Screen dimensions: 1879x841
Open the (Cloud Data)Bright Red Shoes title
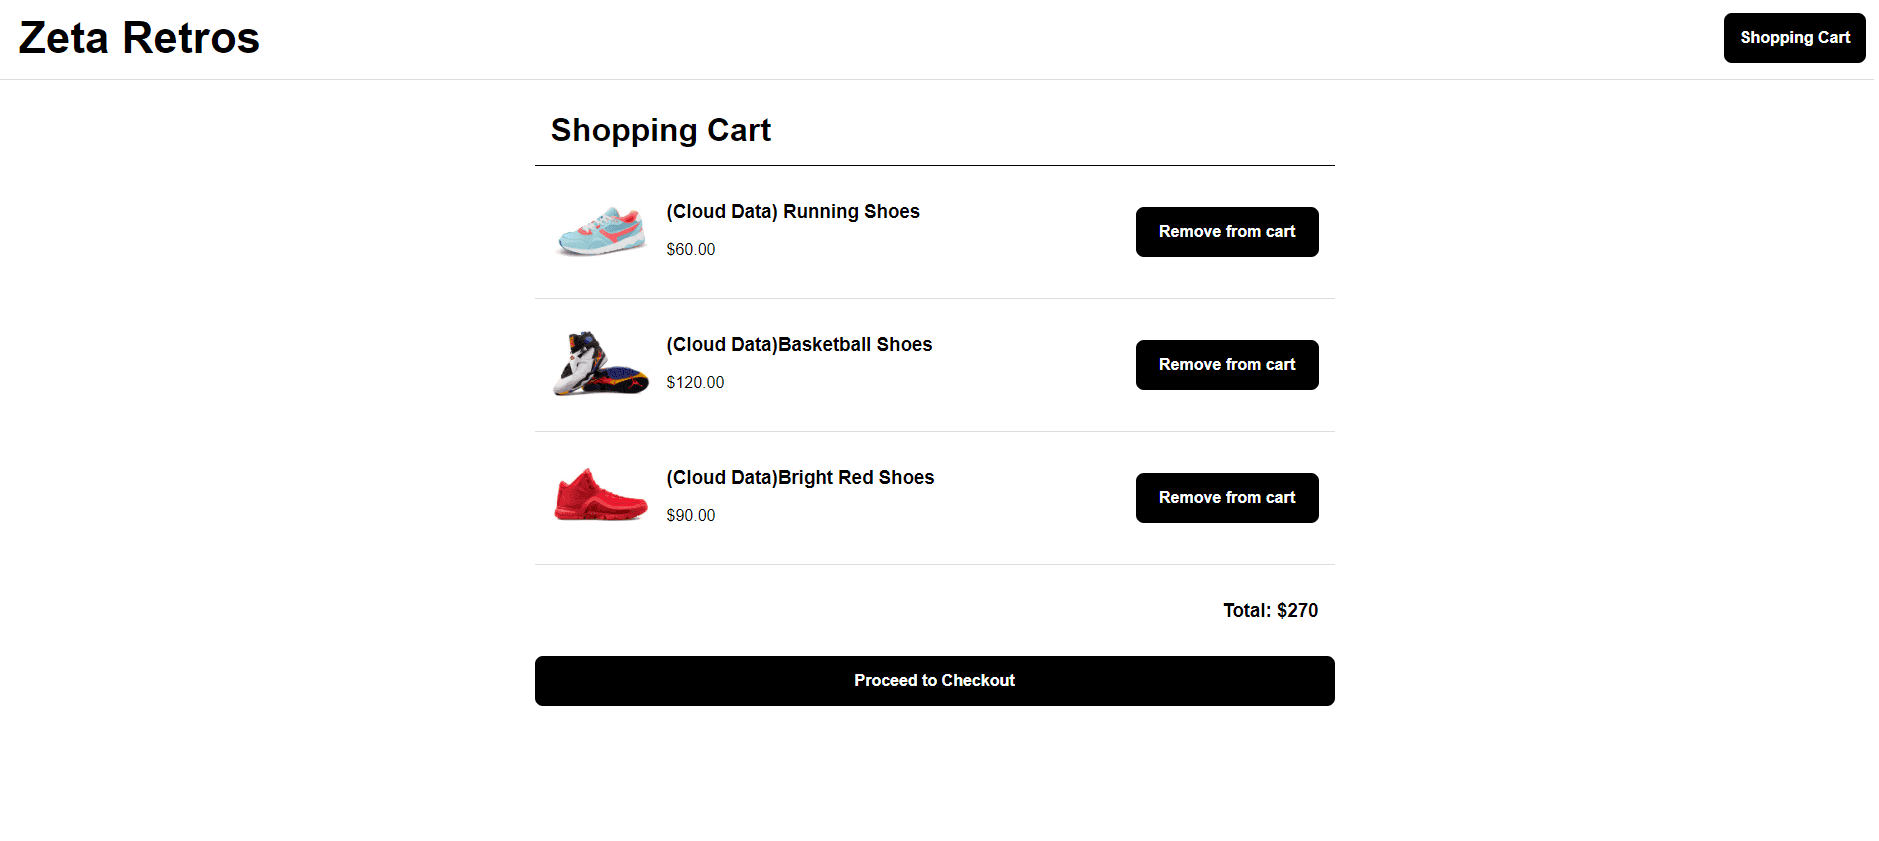800,478
